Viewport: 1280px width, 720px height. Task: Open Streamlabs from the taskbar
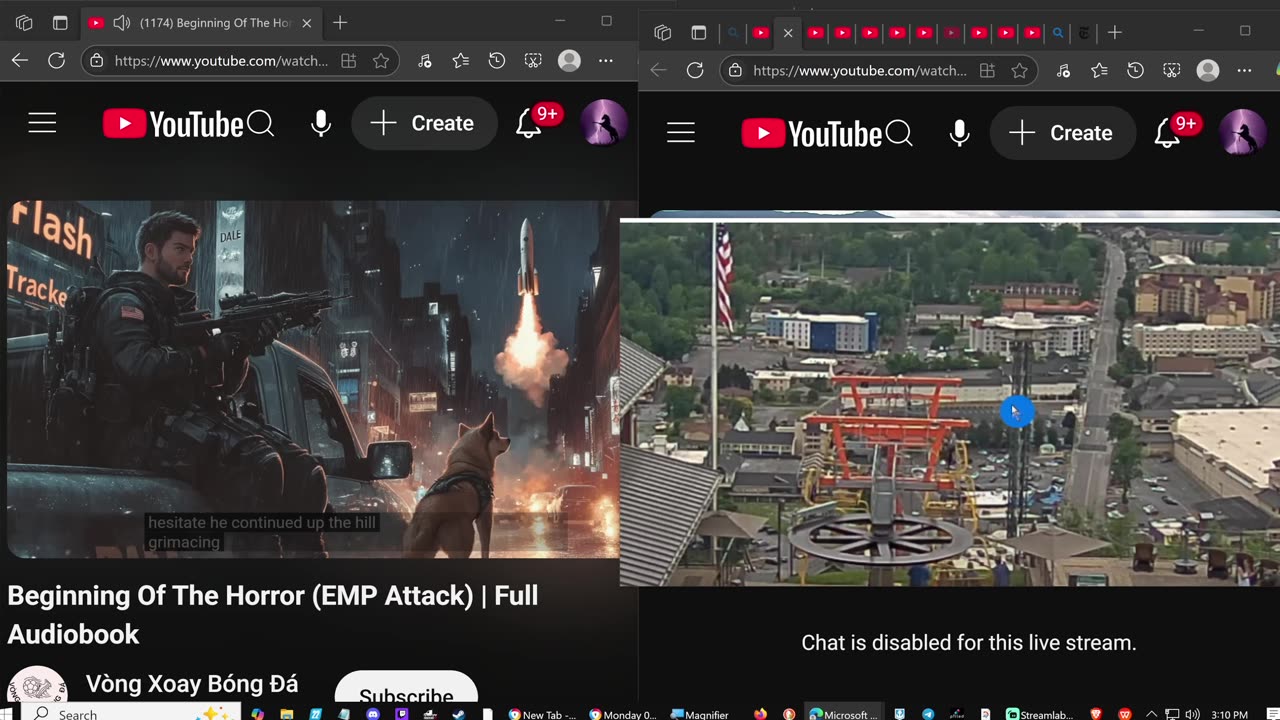(1039, 714)
